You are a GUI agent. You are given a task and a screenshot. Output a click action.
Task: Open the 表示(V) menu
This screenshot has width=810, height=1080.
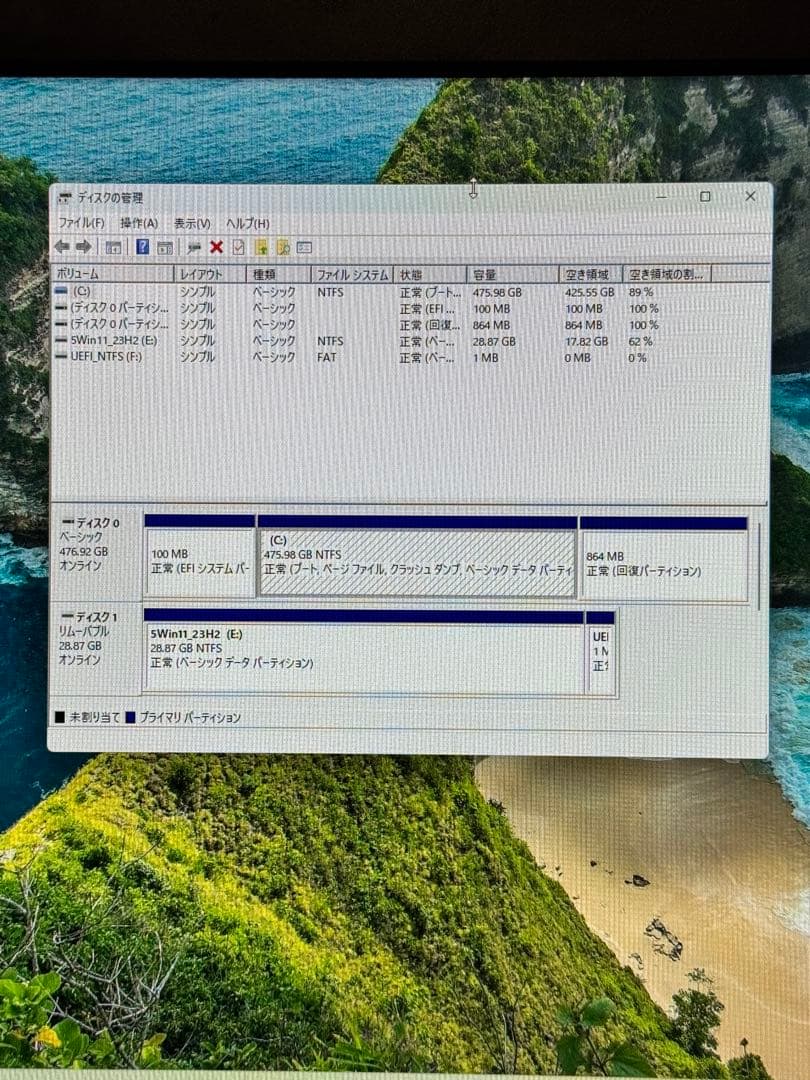point(189,224)
